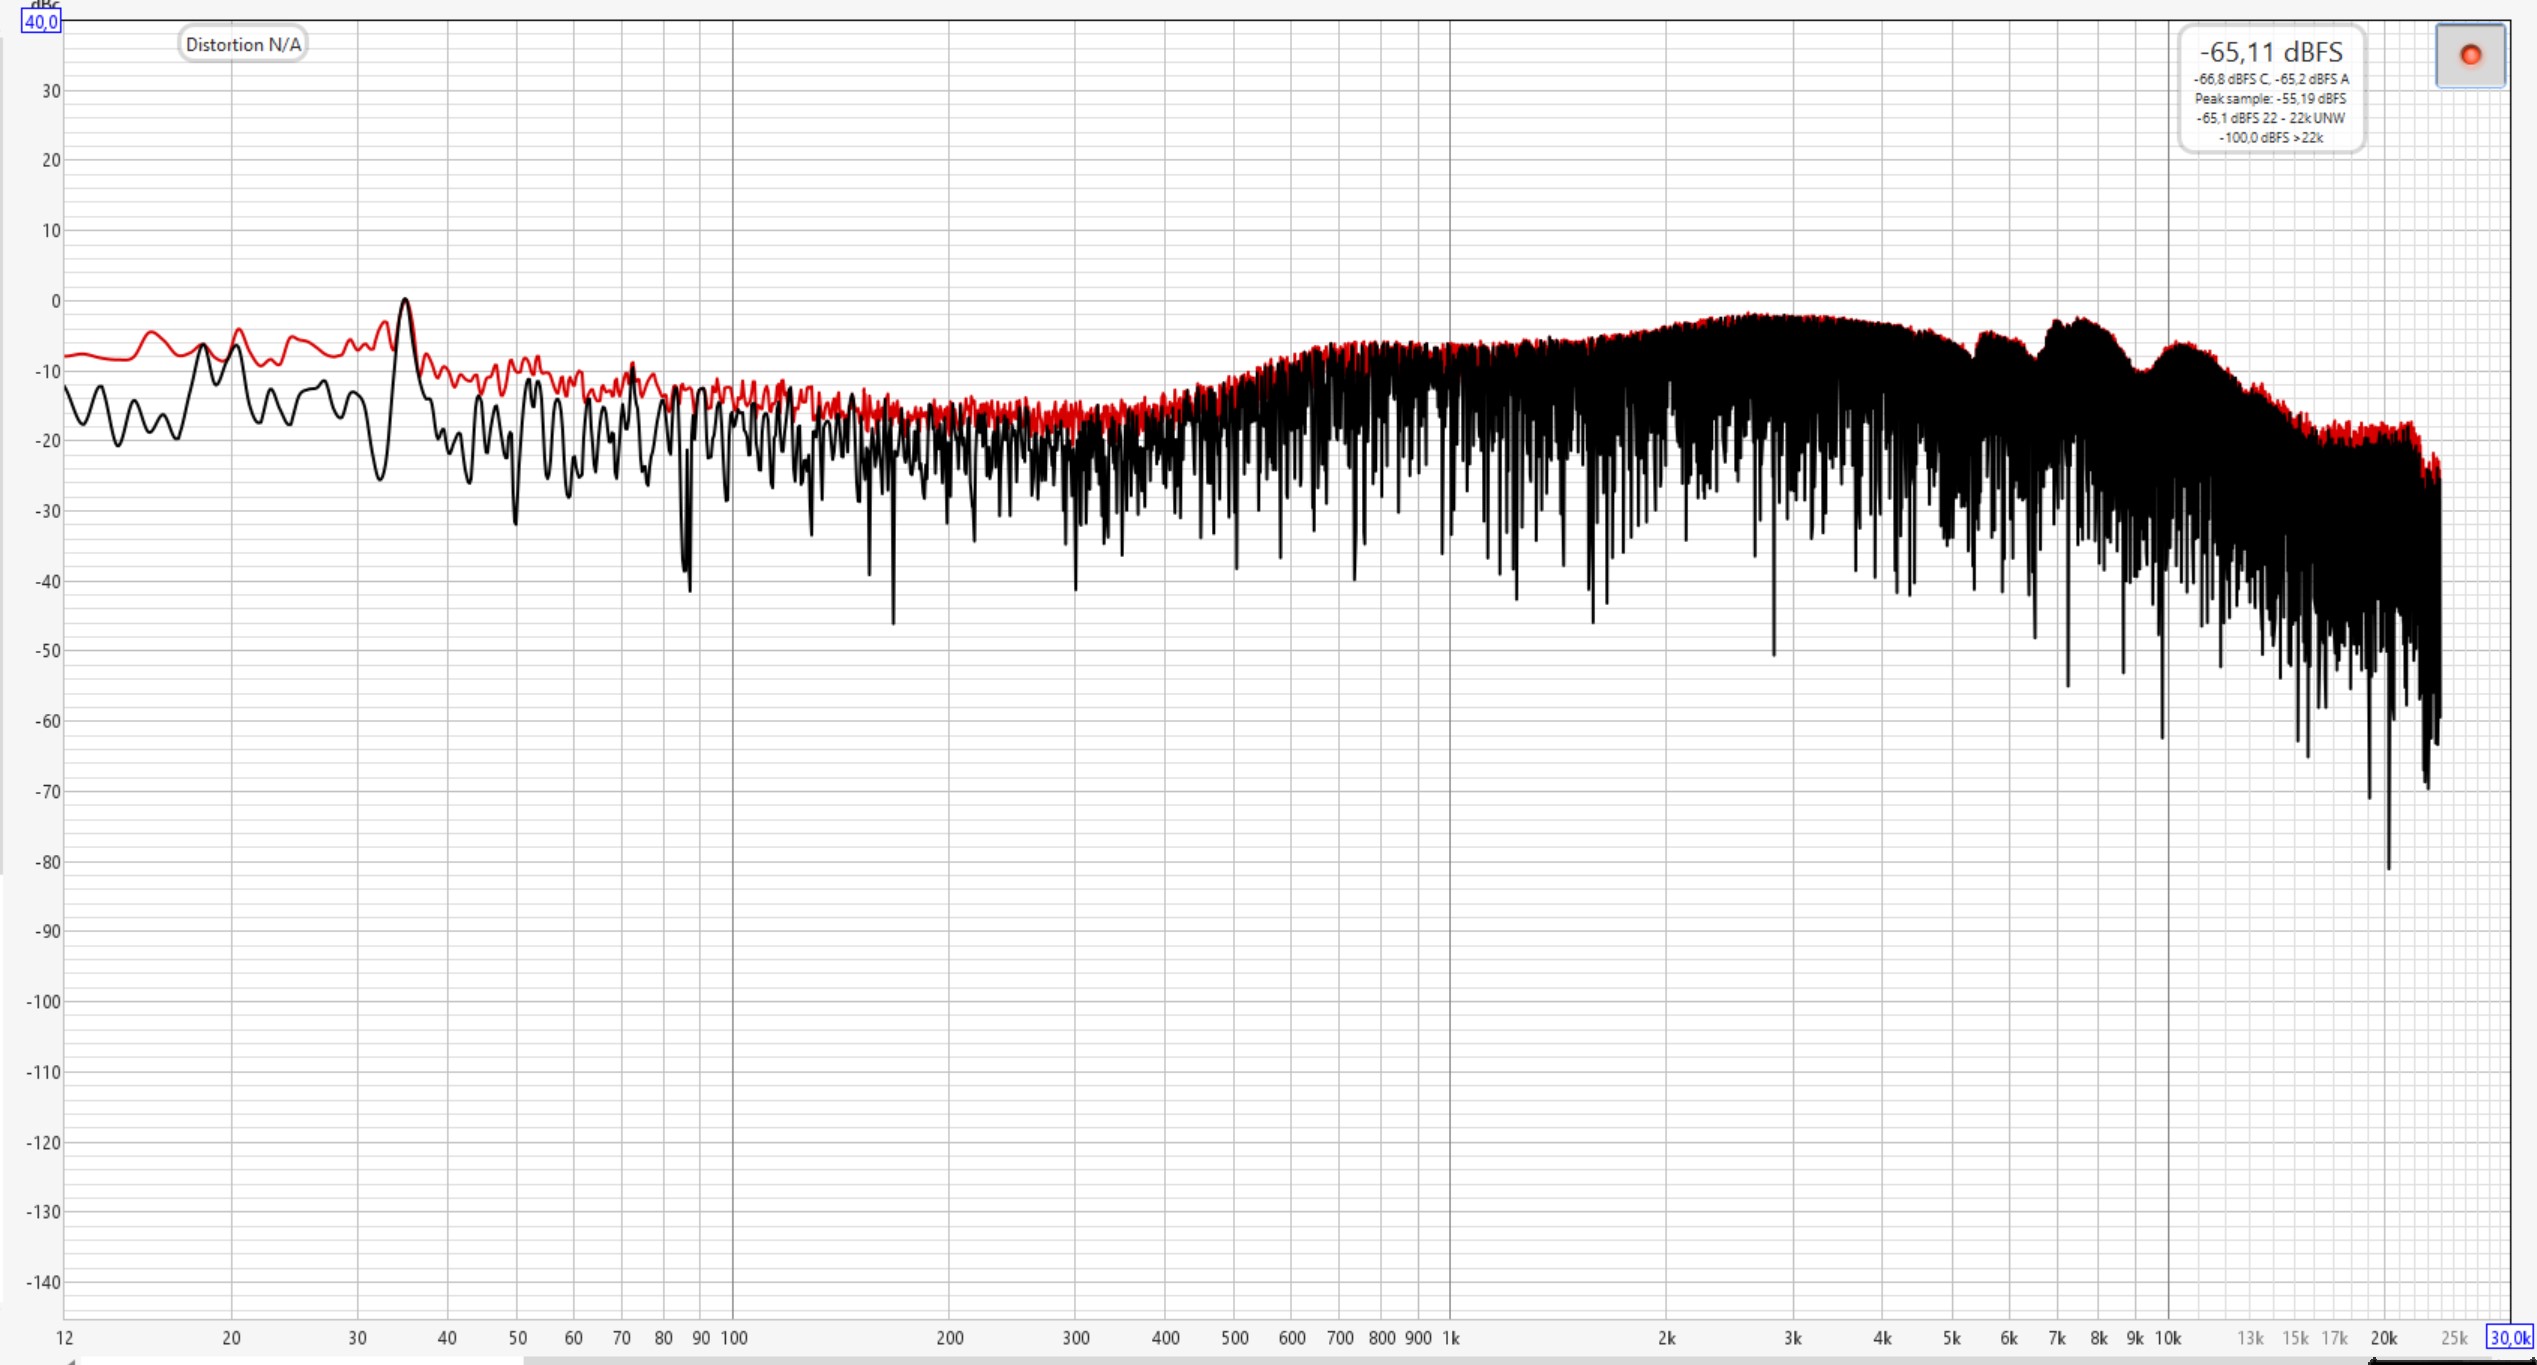This screenshot has width=2537, height=1365.
Task: Click the red record button
Action: [2469, 56]
